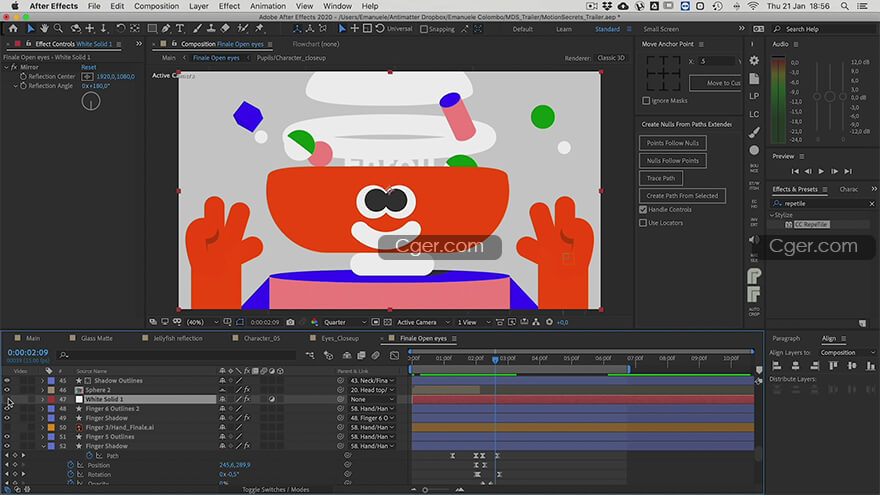Click the orange label color of layer 50
Image resolution: width=880 pixels, height=495 pixels.
(51, 428)
